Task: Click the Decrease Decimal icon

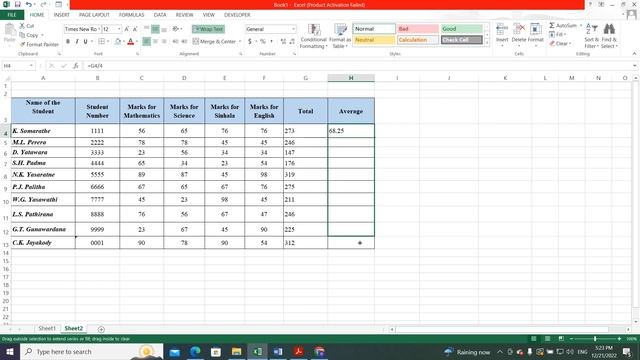Action: tap(292, 41)
